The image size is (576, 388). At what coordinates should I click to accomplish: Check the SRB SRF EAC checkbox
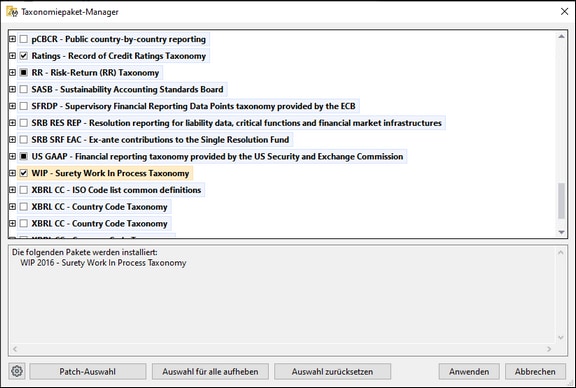pos(24,140)
